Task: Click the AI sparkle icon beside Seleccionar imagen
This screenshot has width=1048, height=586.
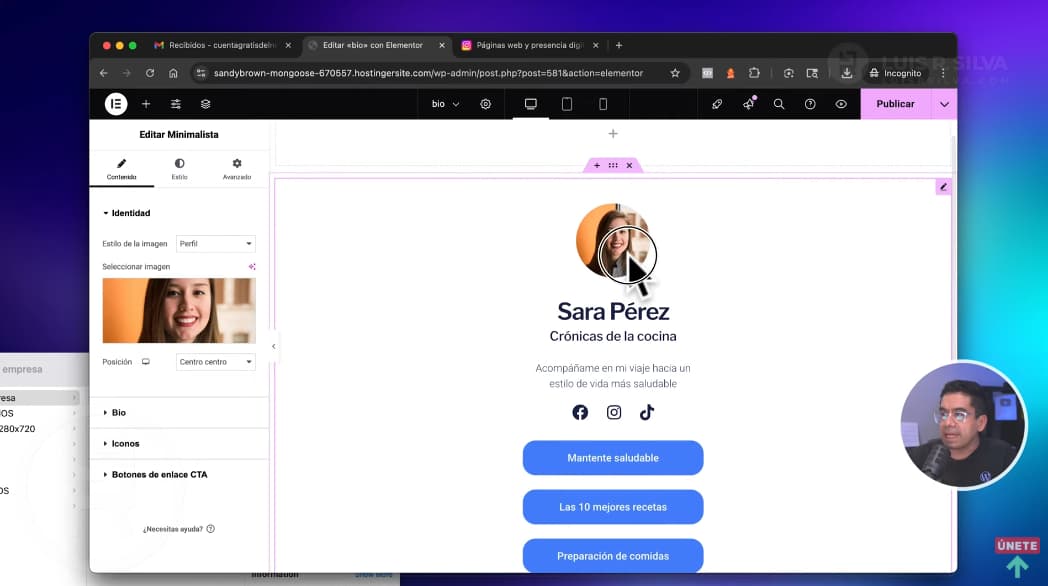Action: 252,267
